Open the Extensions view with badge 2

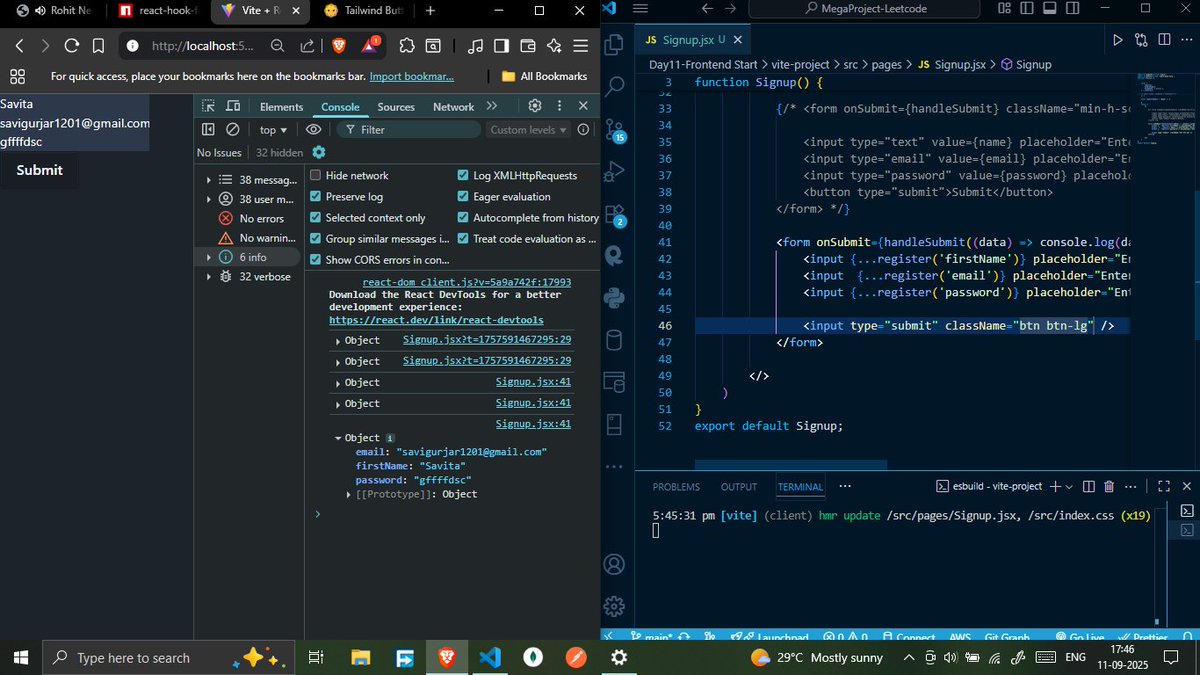[616, 212]
